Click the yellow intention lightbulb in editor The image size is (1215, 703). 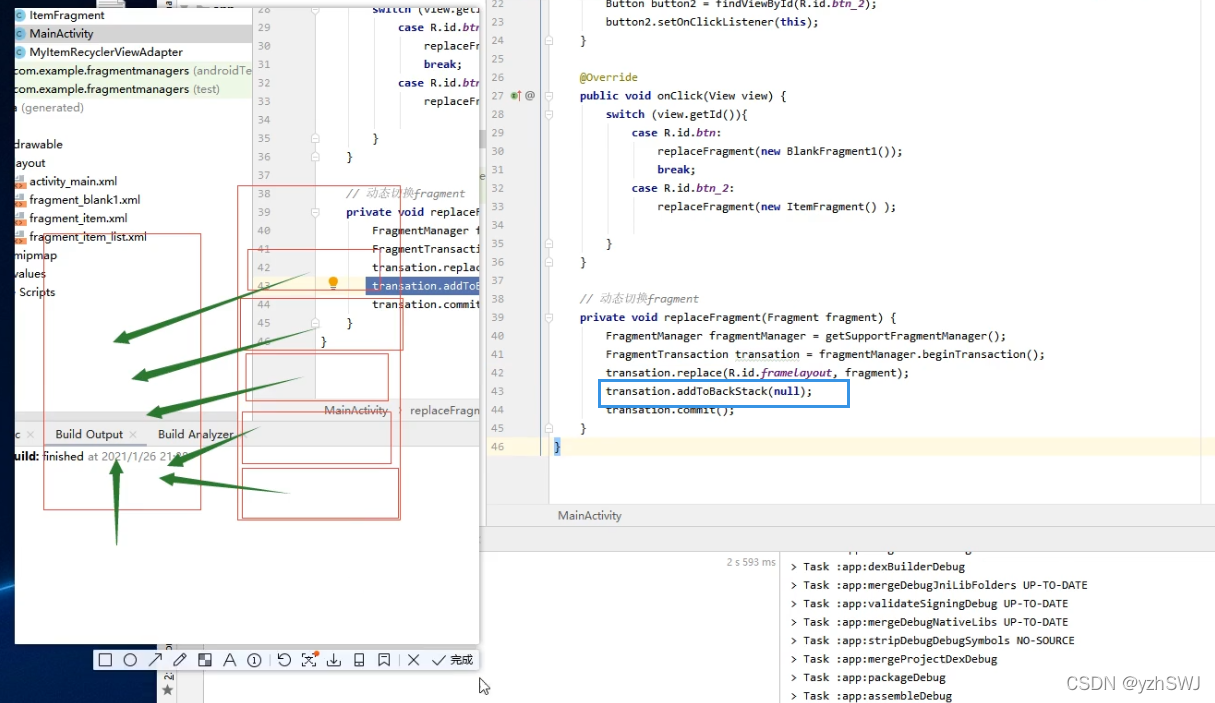point(333,283)
